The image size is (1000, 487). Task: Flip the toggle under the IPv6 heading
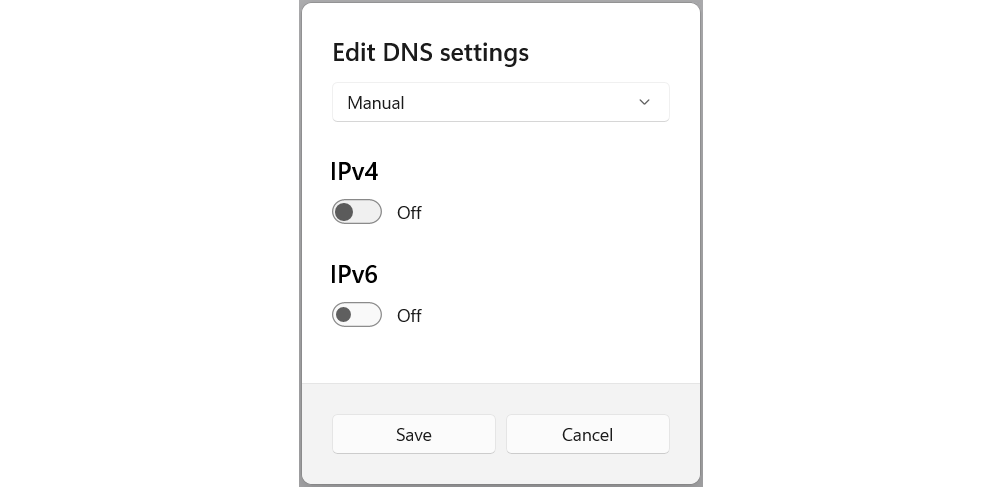(x=357, y=315)
